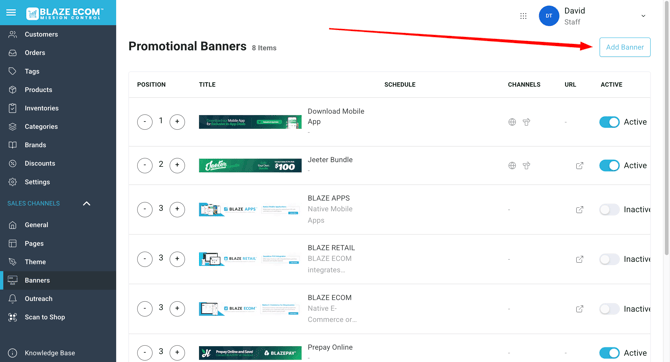This screenshot has height=362, width=670.
Task: Open the Jeeter $100 banner thumbnail
Action: coord(250,165)
